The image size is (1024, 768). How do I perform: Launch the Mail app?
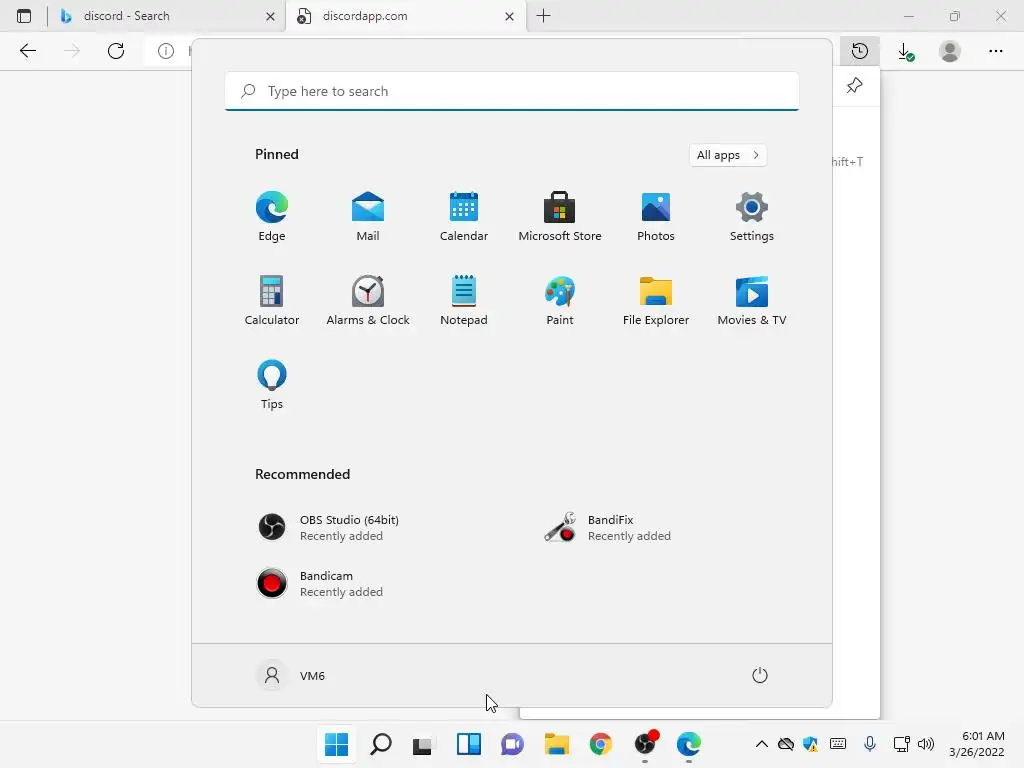pyautogui.click(x=368, y=217)
